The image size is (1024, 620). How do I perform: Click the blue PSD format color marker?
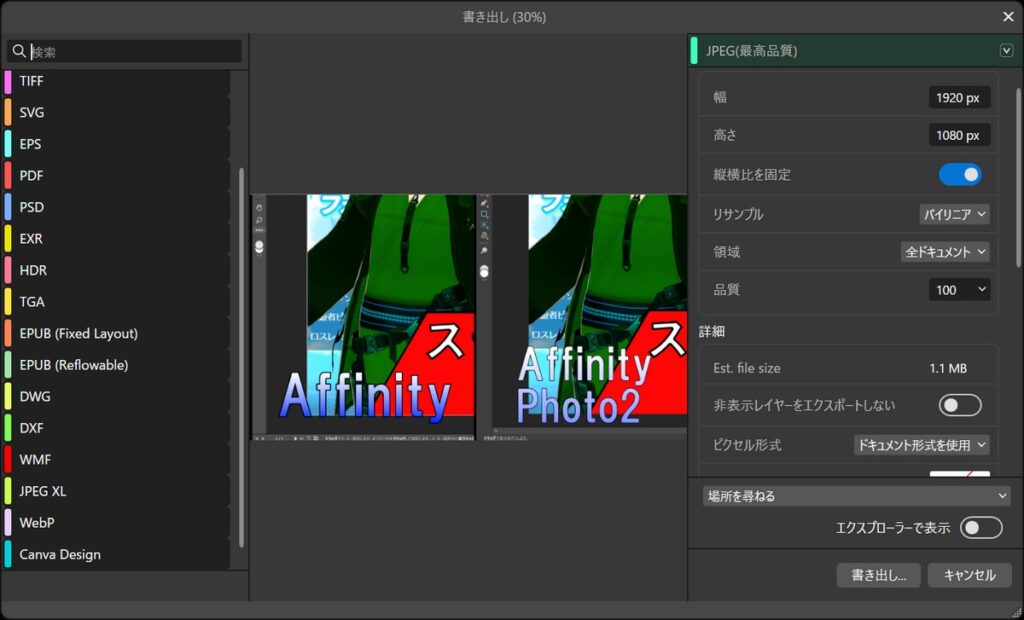pyautogui.click(x=8, y=207)
